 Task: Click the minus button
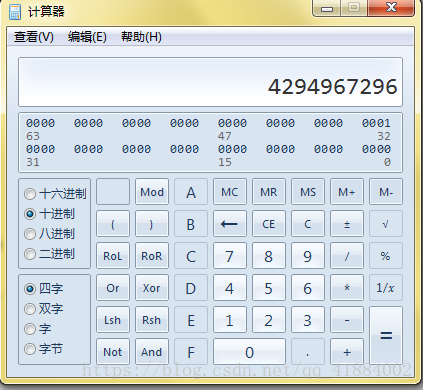click(347, 320)
